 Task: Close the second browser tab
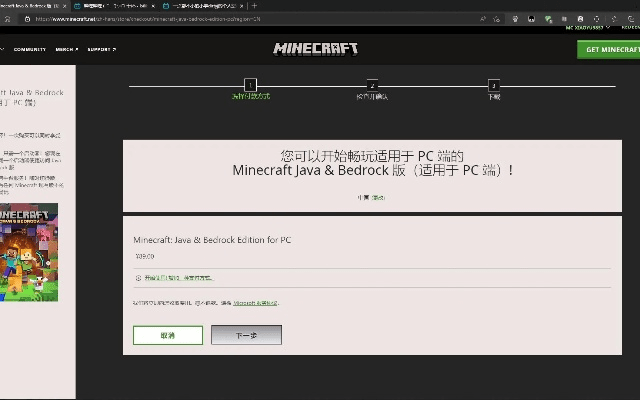pyautogui.click(x=153, y=6)
